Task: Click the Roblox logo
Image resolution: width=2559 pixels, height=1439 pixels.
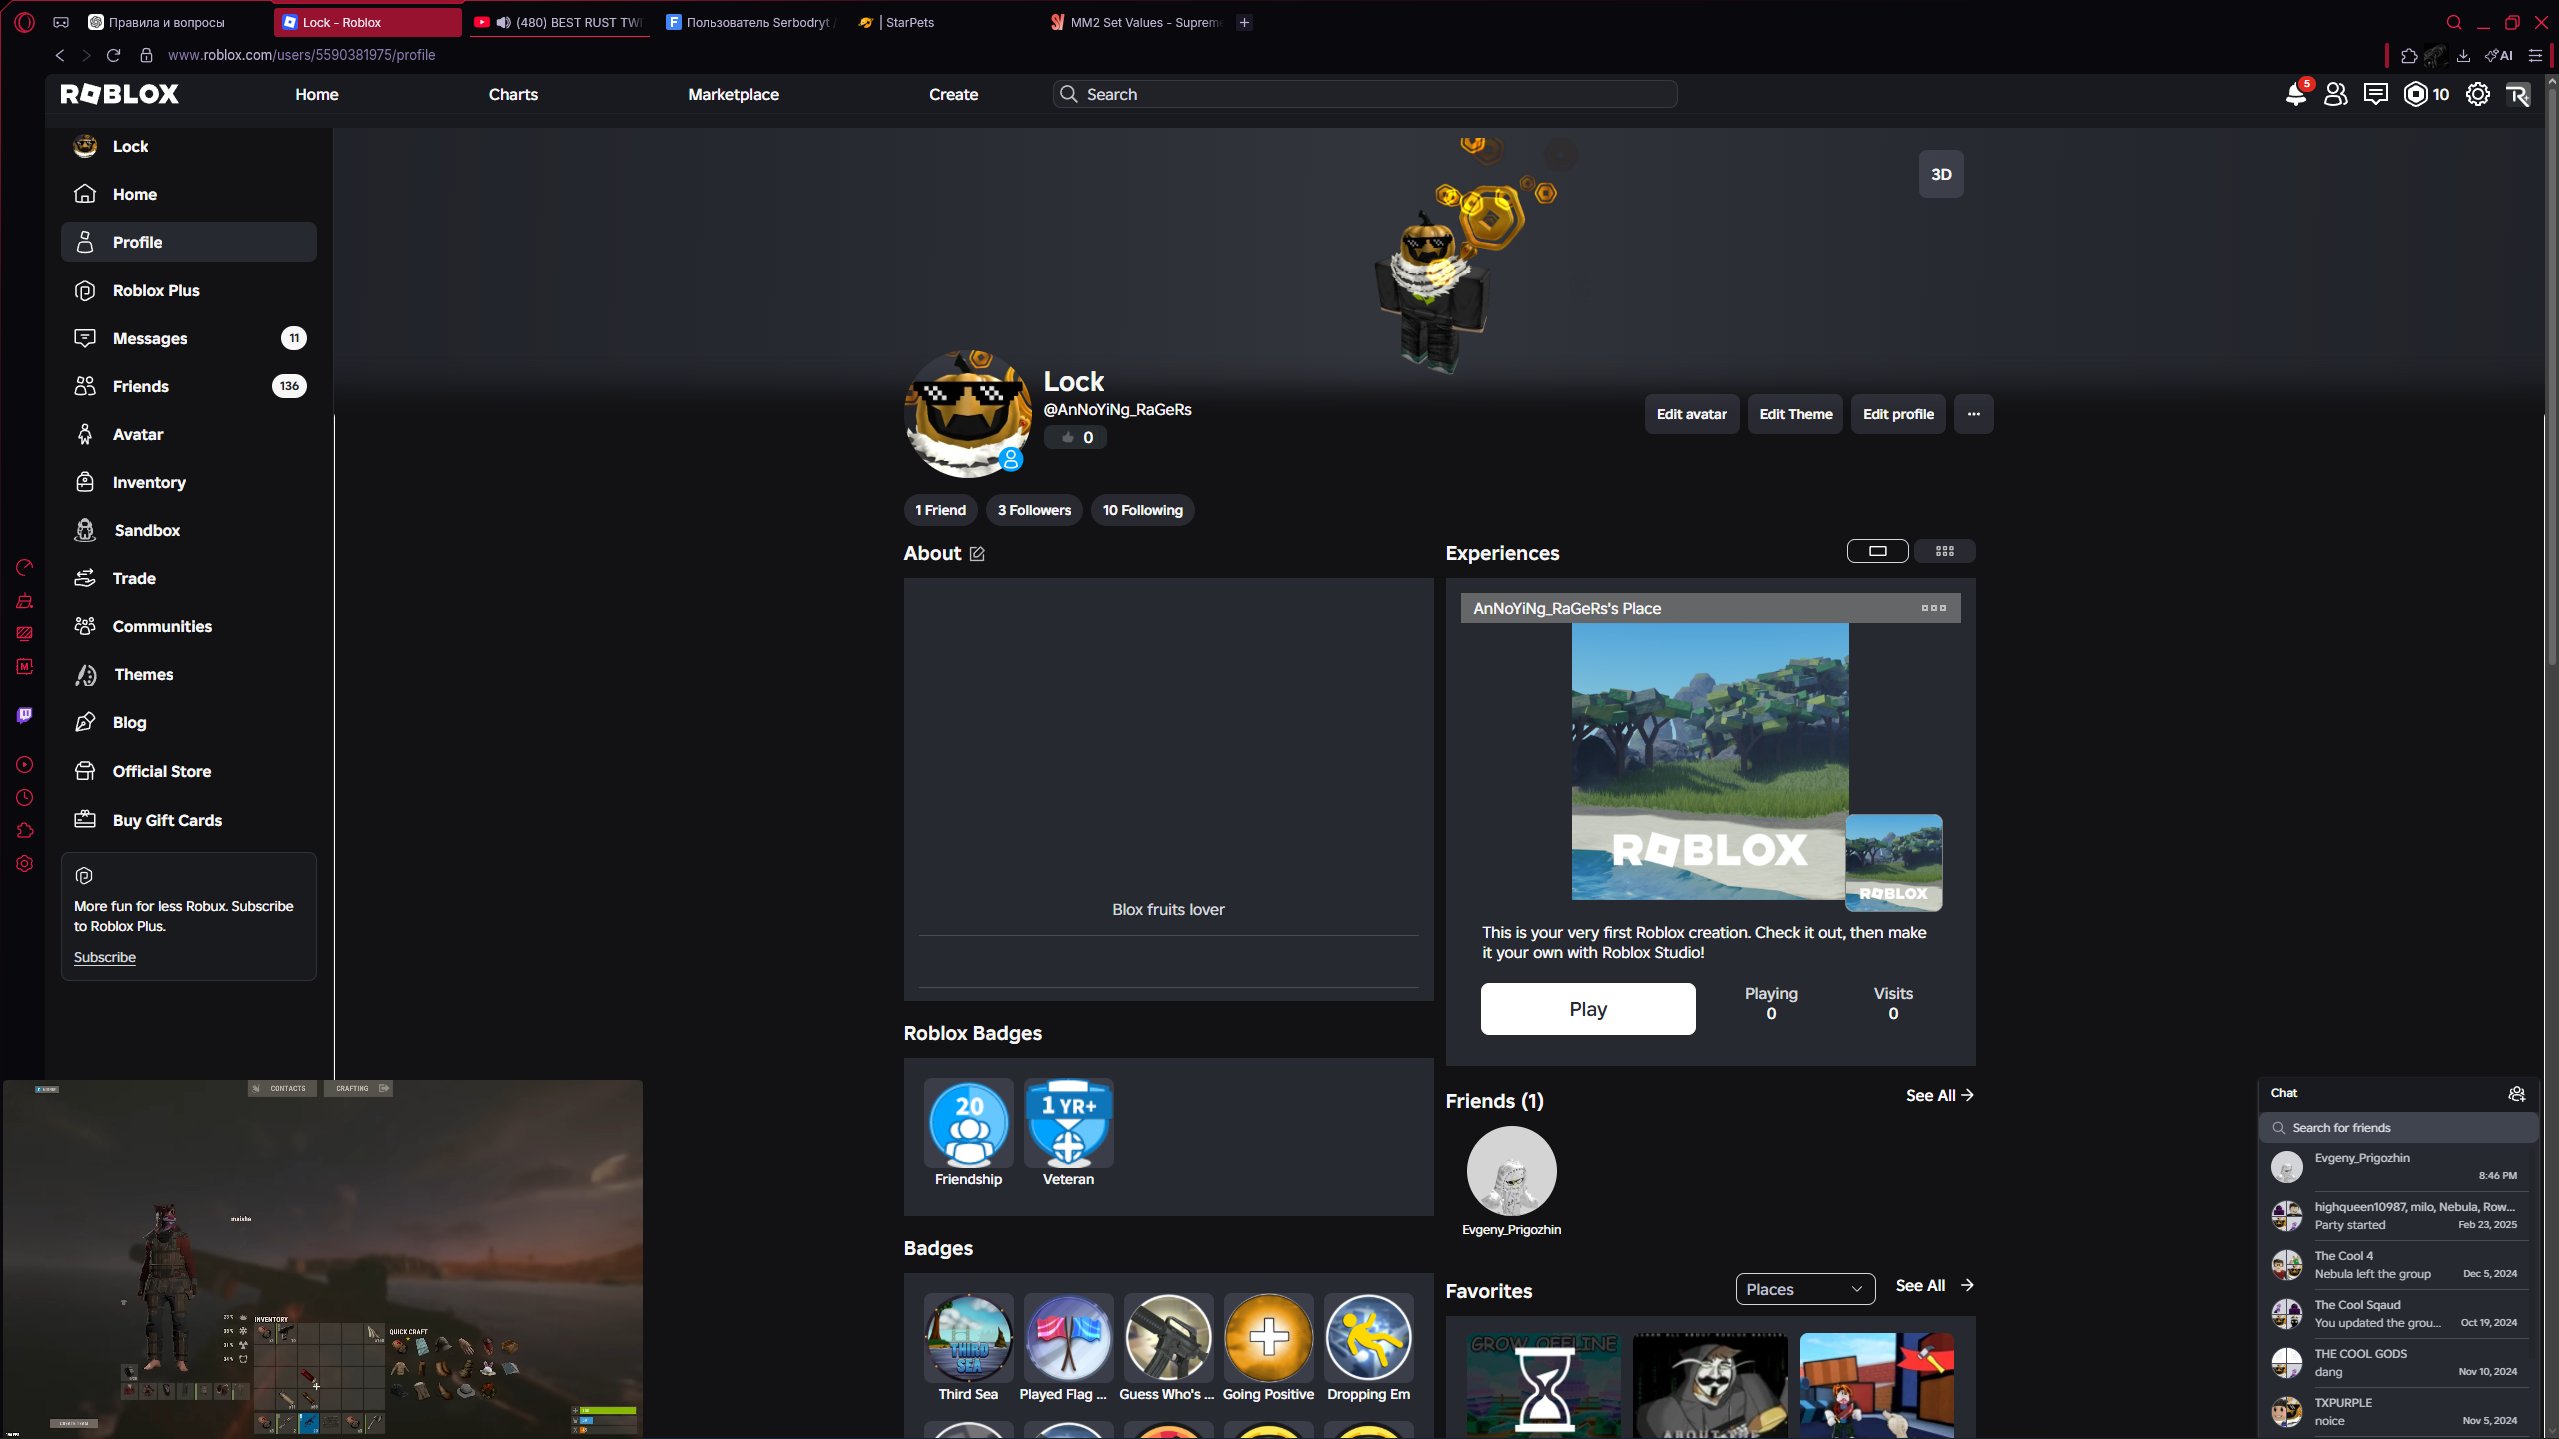Action: click(119, 94)
